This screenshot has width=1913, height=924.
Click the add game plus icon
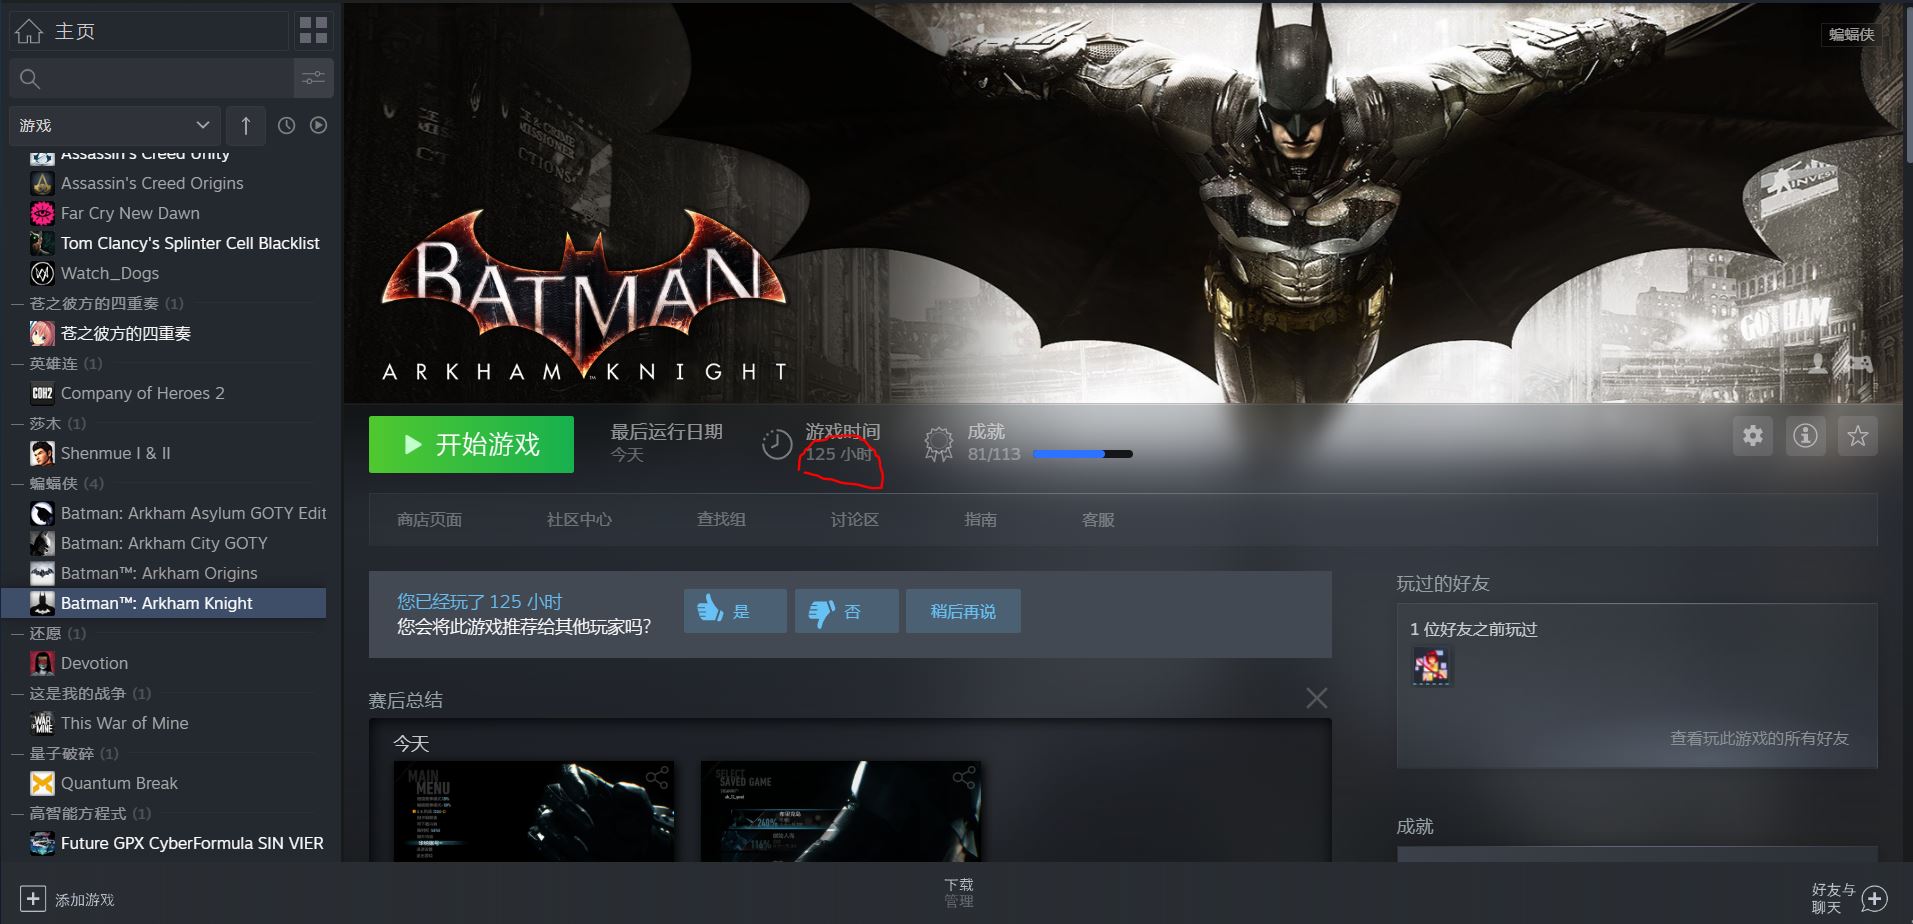pos(33,898)
